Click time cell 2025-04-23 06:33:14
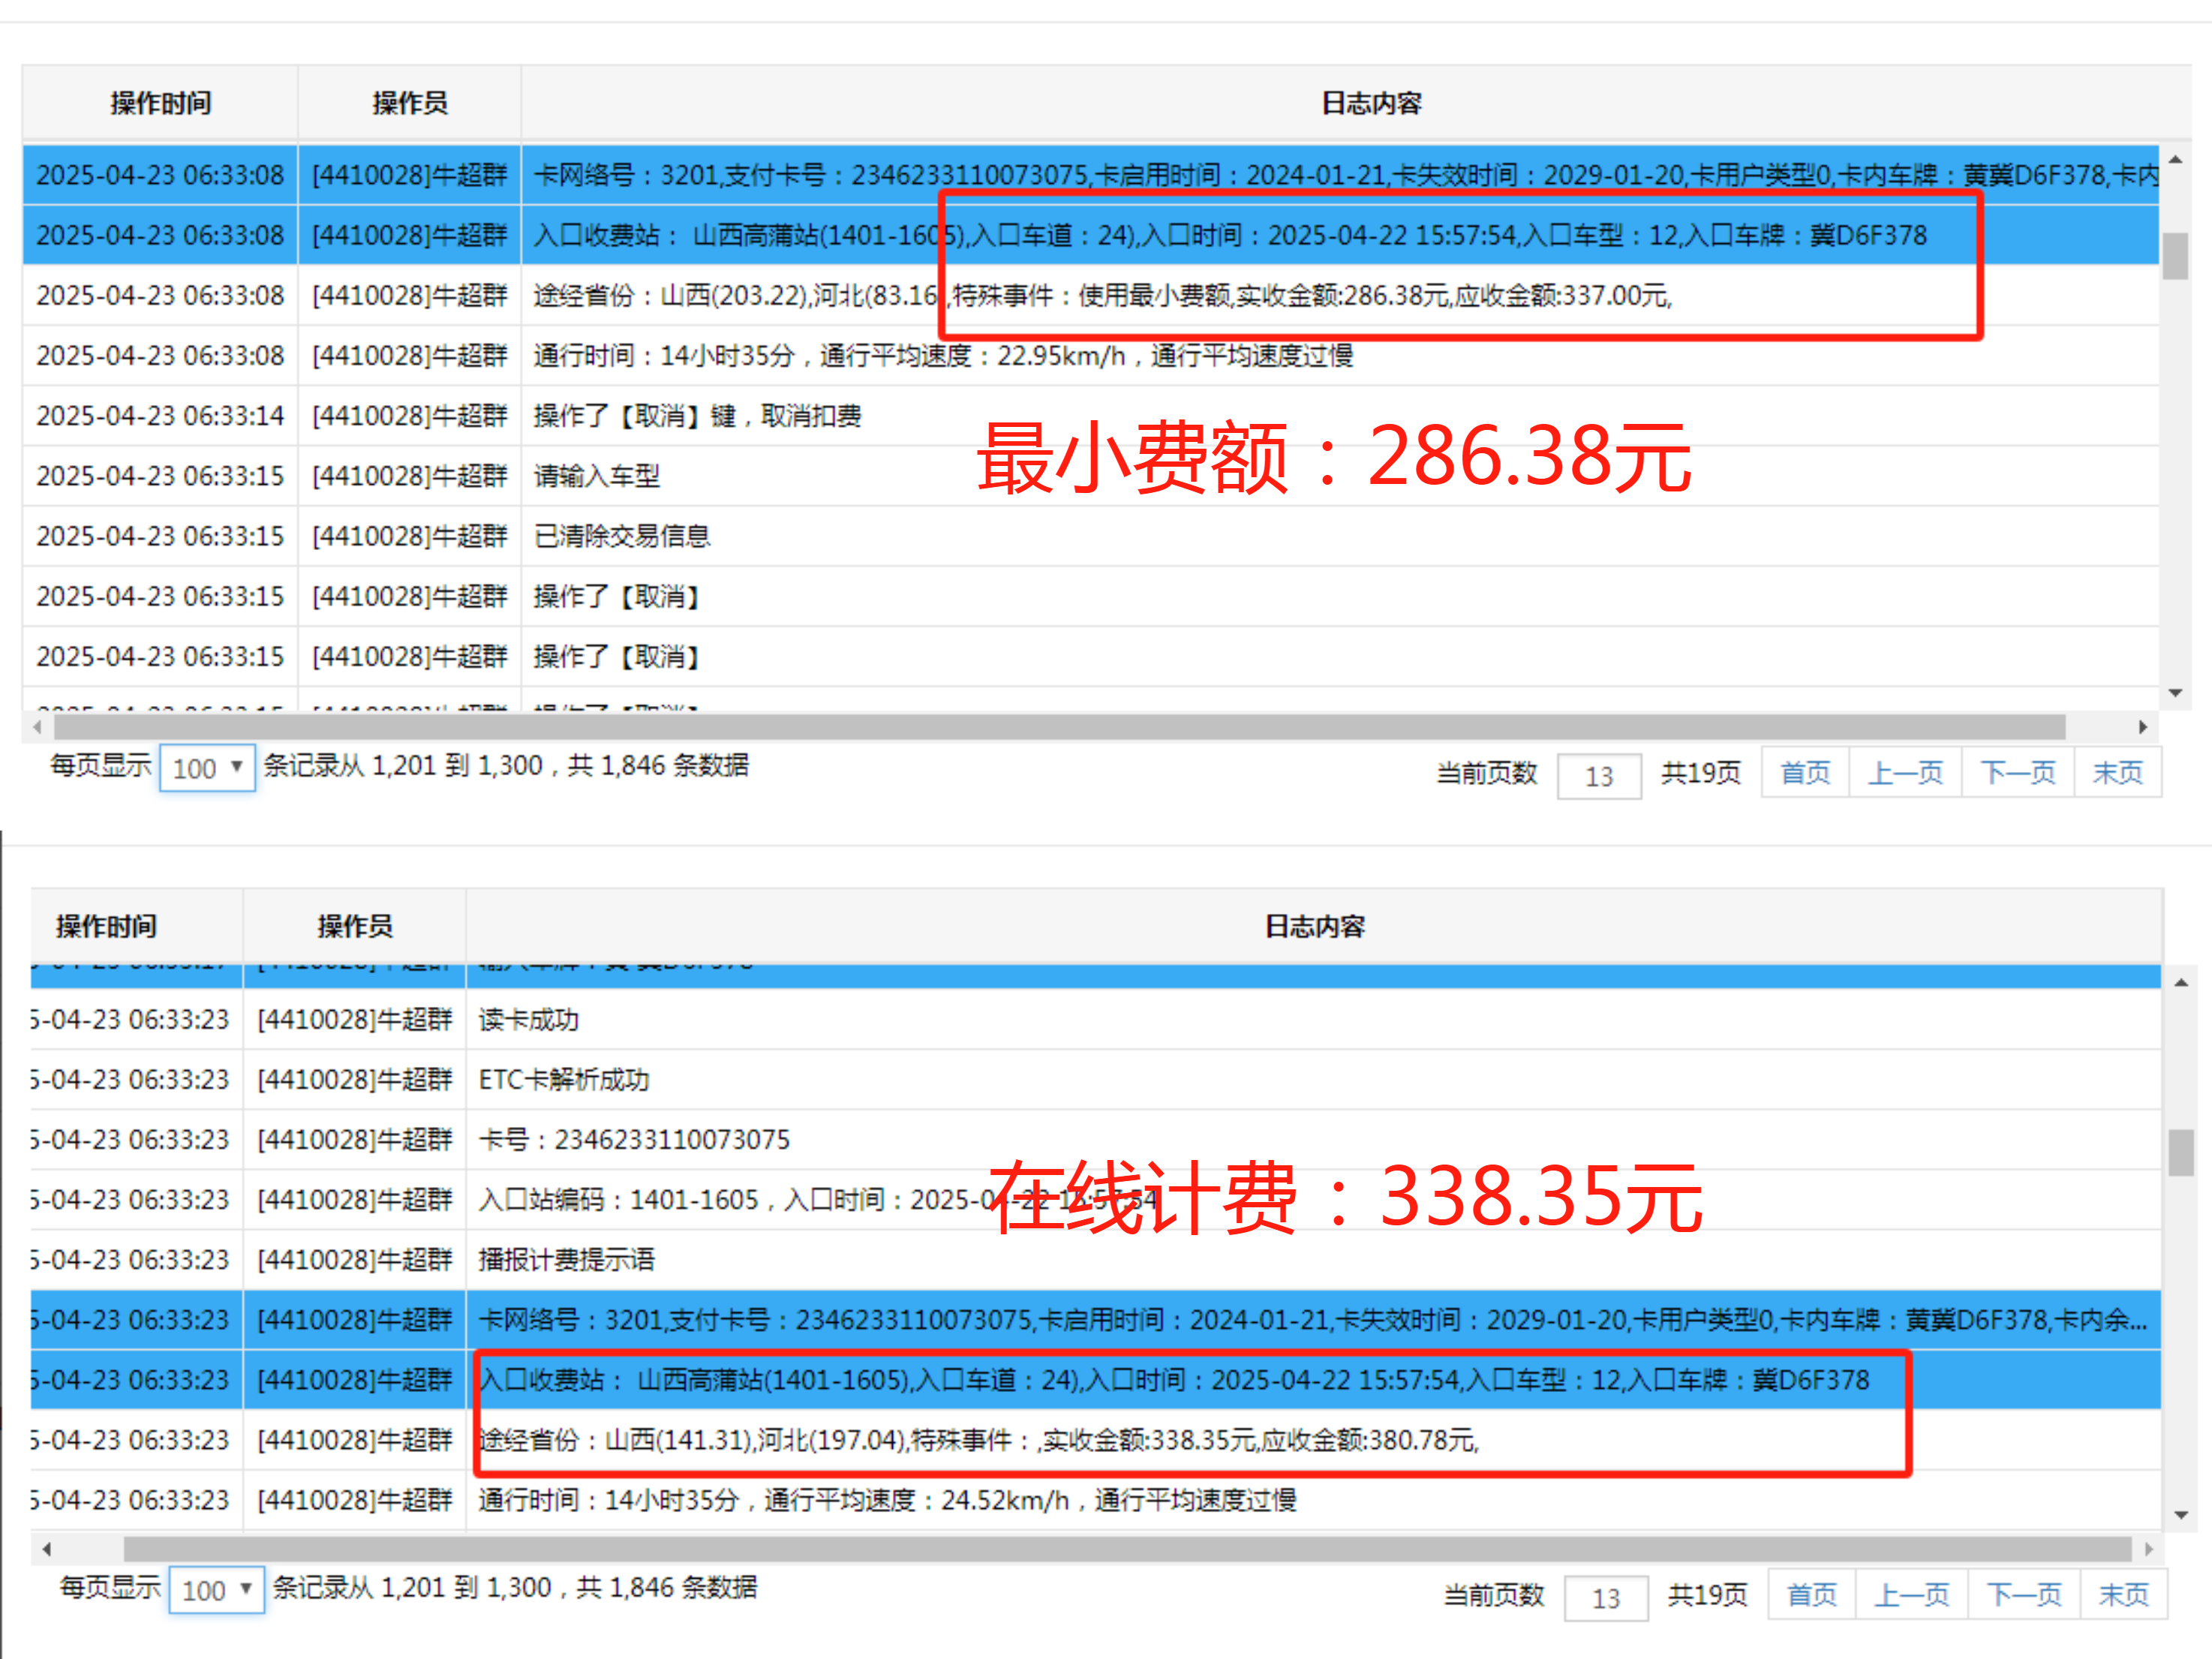 pos(160,415)
